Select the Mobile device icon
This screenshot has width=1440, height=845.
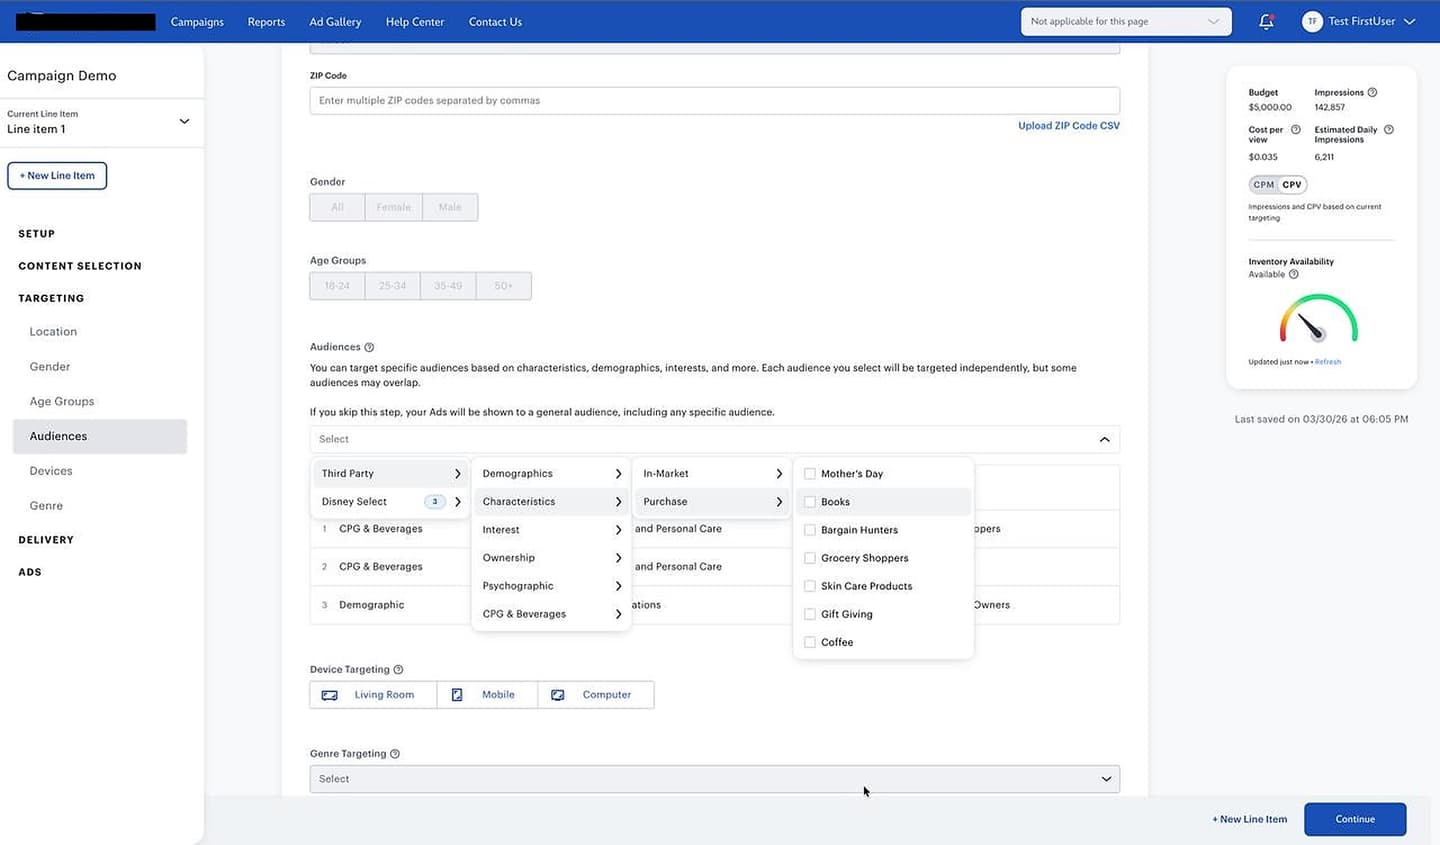[457, 694]
